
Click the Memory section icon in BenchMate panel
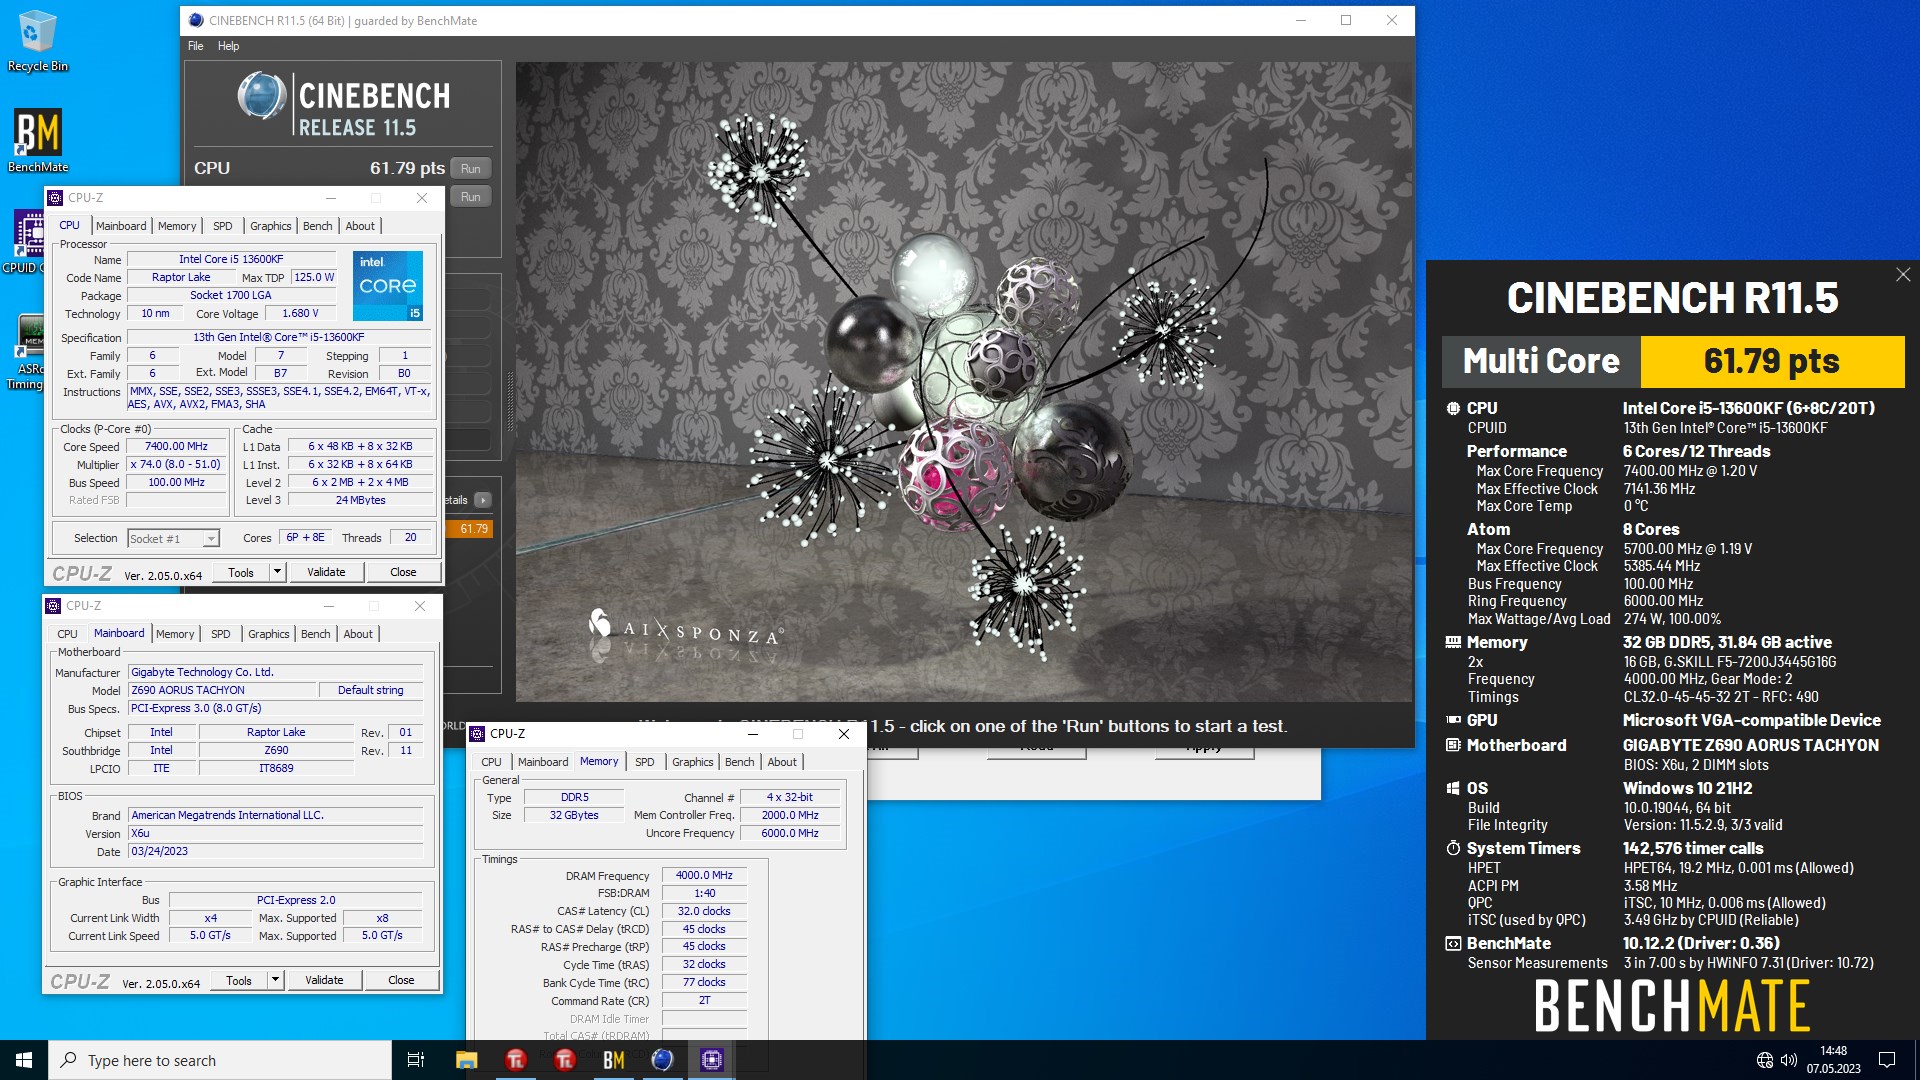pos(1453,642)
